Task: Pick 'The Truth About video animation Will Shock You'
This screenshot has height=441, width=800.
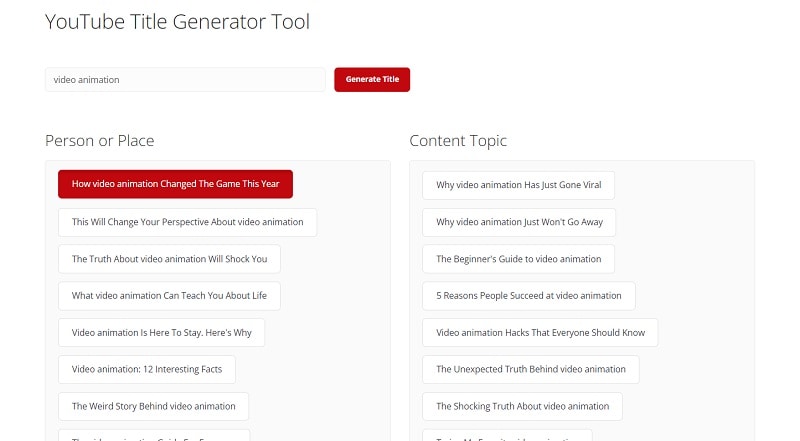Action: tap(169, 259)
